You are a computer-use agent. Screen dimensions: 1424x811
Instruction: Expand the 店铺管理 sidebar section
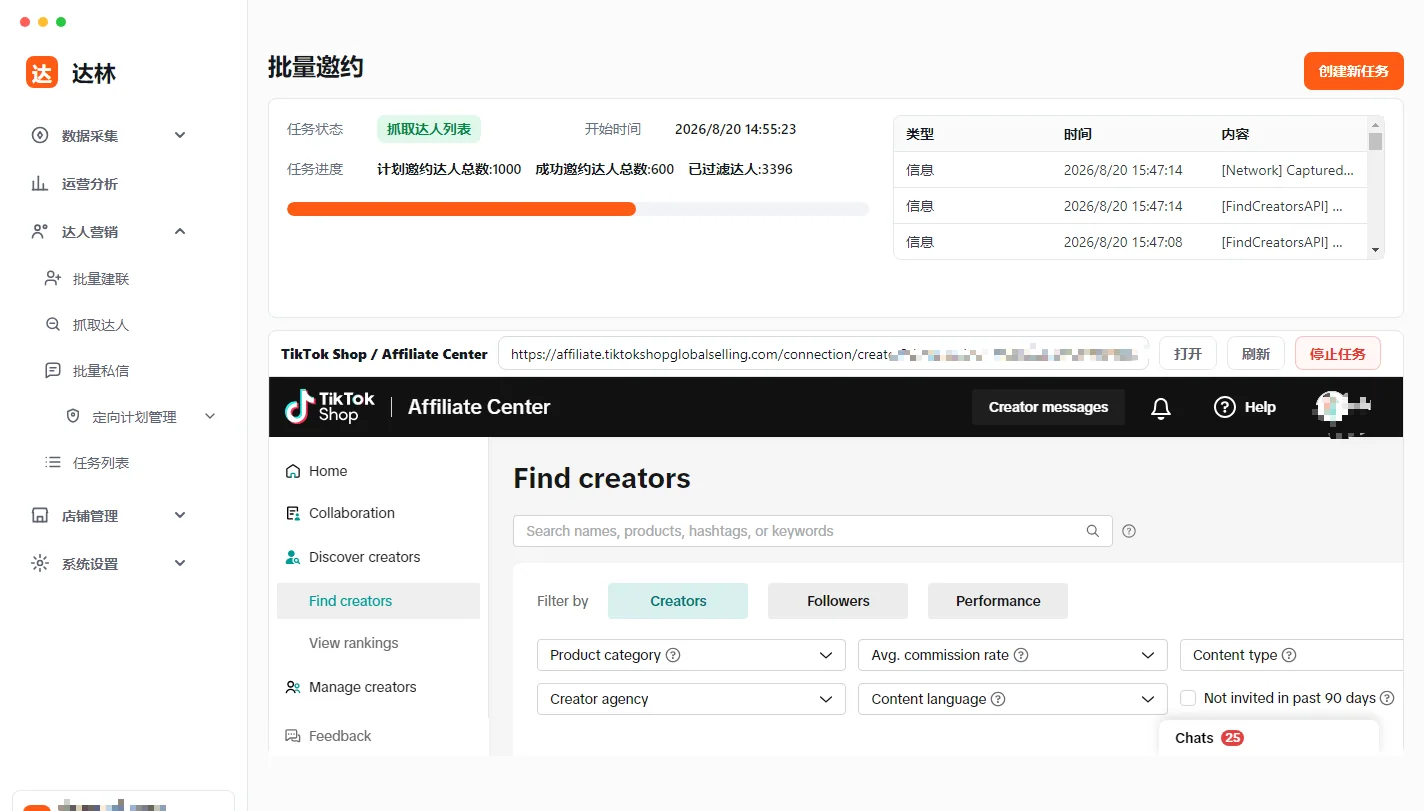180,515
